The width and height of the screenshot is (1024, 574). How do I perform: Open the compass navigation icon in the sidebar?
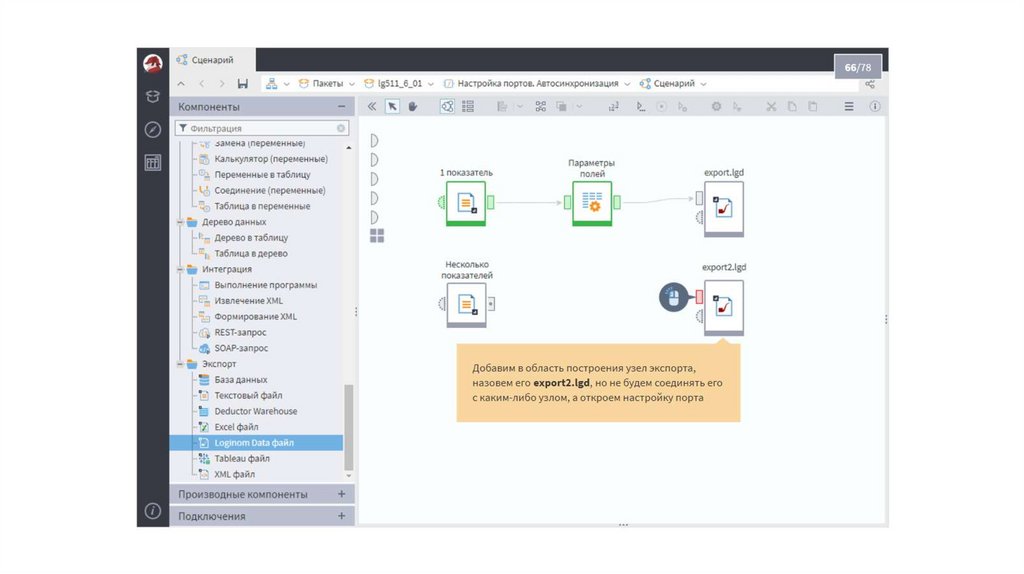click(152, 129)
